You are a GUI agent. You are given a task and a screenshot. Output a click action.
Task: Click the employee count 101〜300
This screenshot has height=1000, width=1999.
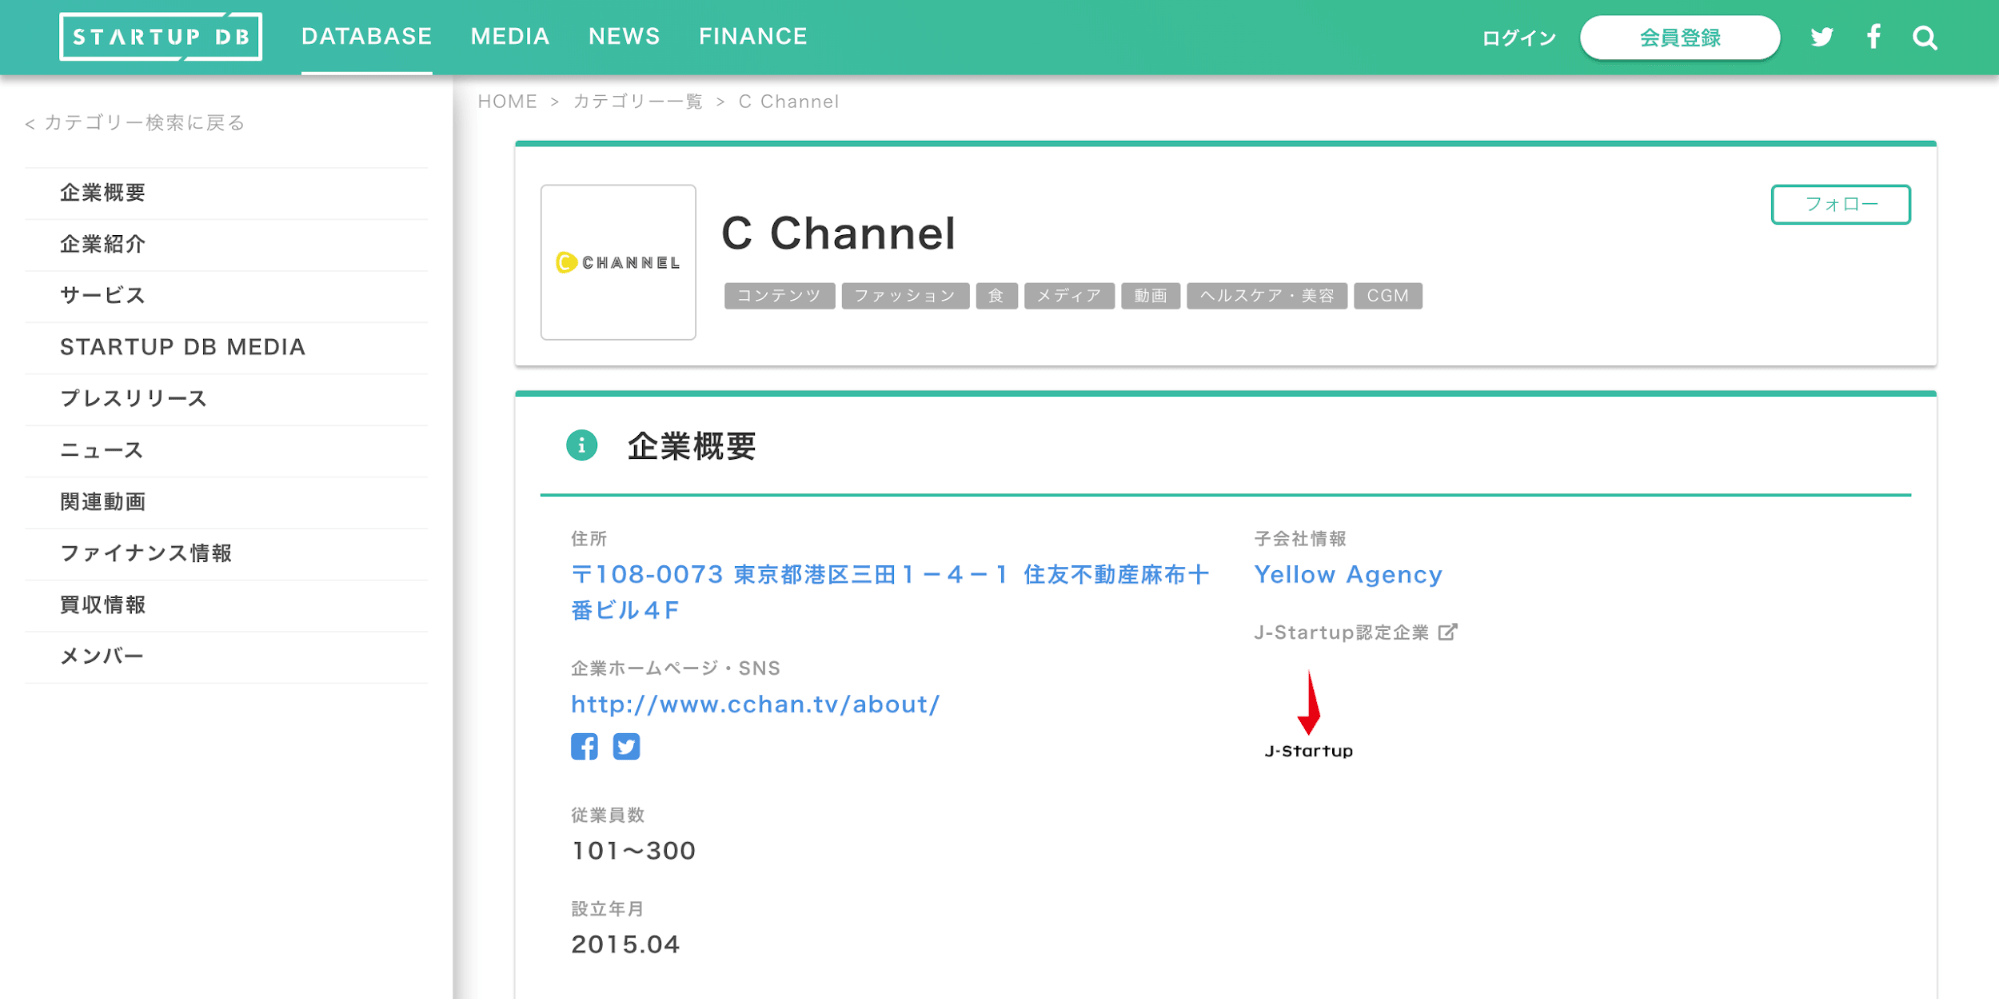click(633, 851)
